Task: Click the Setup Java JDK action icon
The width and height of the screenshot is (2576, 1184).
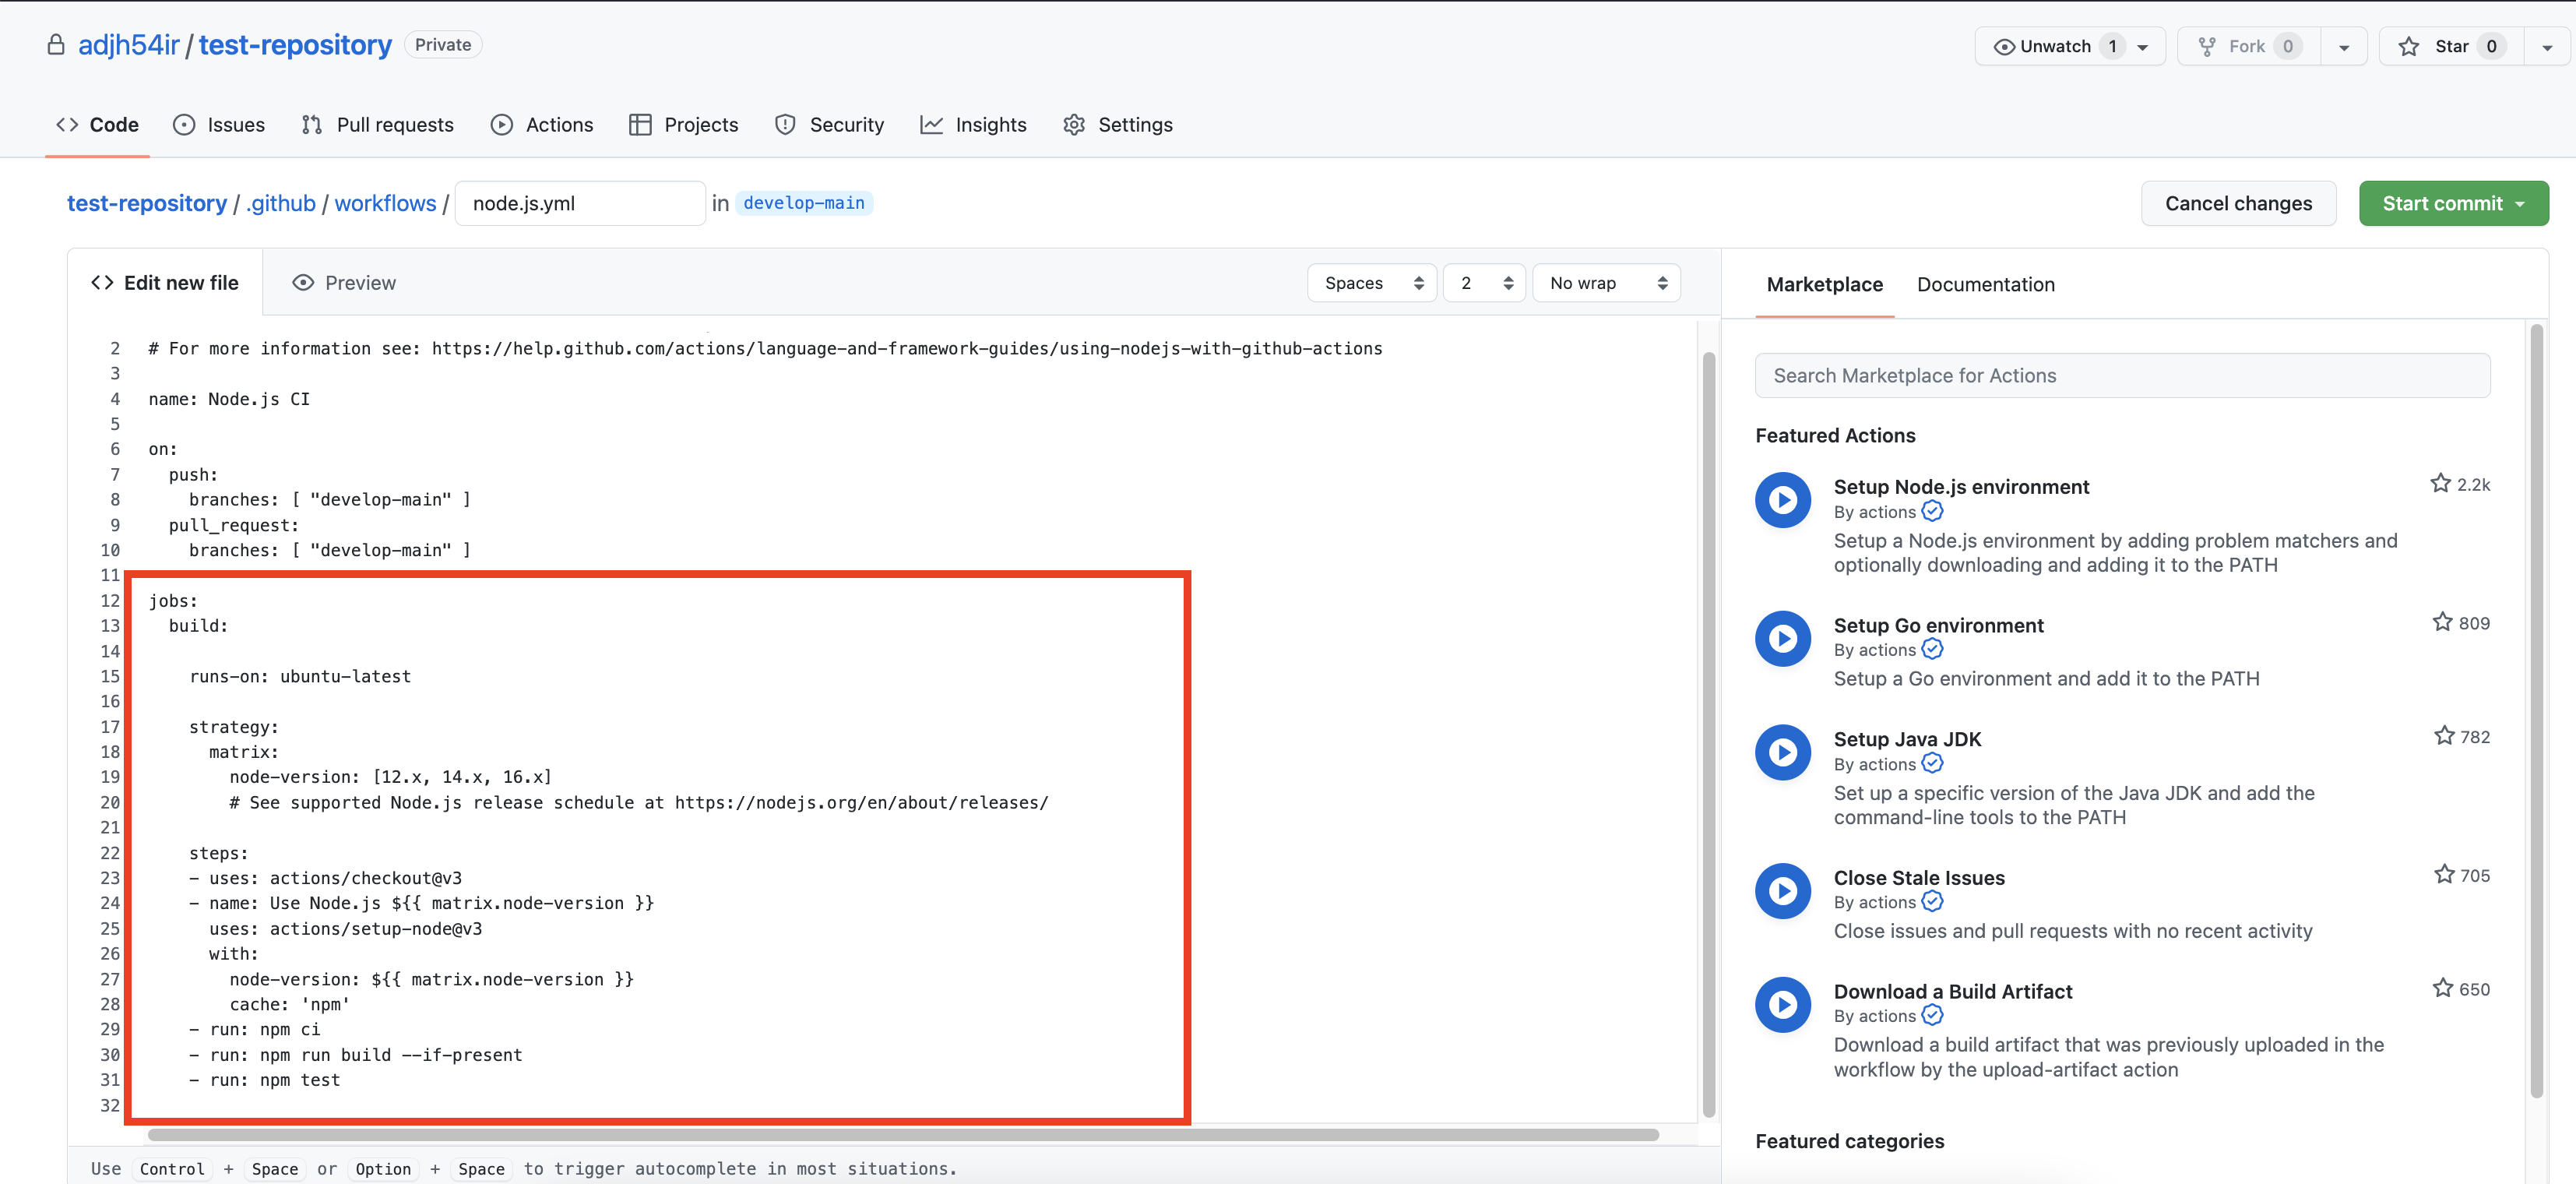Action: coord(1782,752)
